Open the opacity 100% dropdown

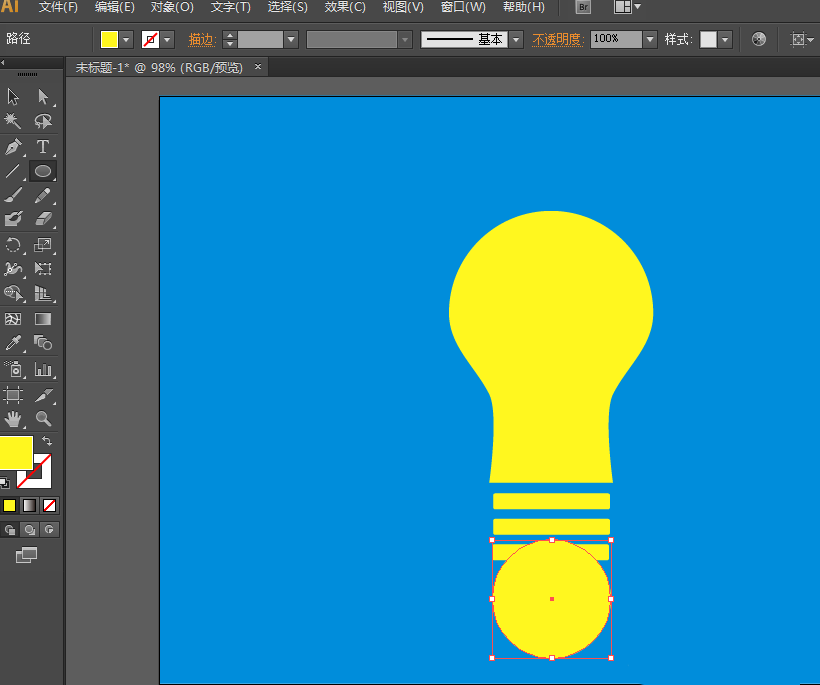[x=650, y=40]
